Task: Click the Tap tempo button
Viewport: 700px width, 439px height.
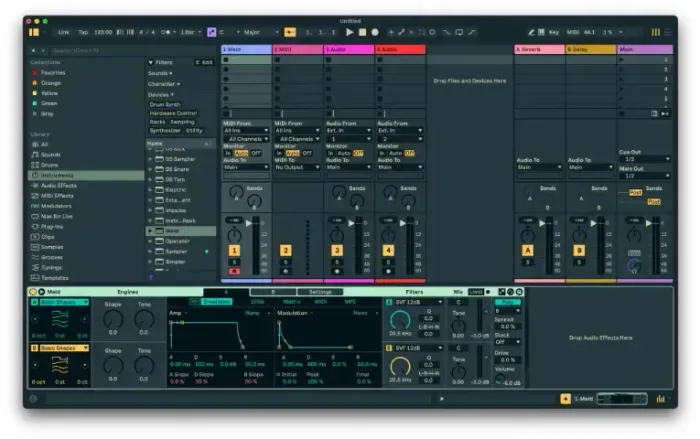Action: click(x=83, y=32)
